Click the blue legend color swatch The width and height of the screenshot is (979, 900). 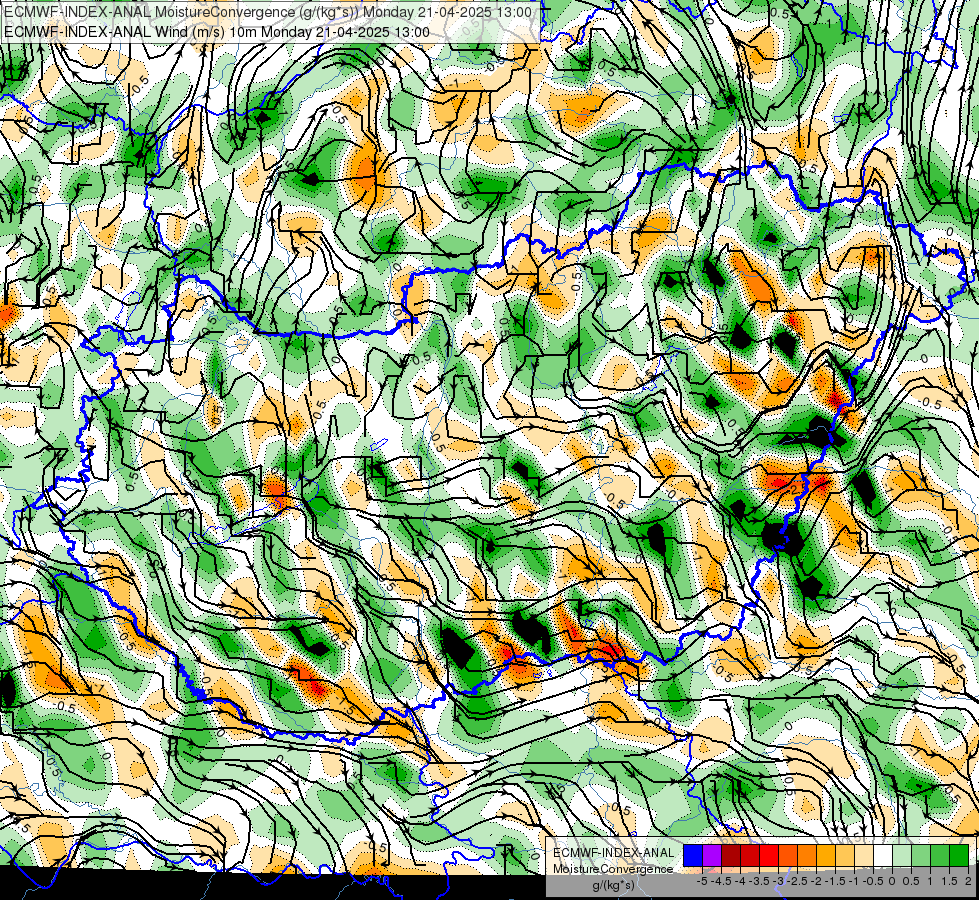tap(693, 855)
